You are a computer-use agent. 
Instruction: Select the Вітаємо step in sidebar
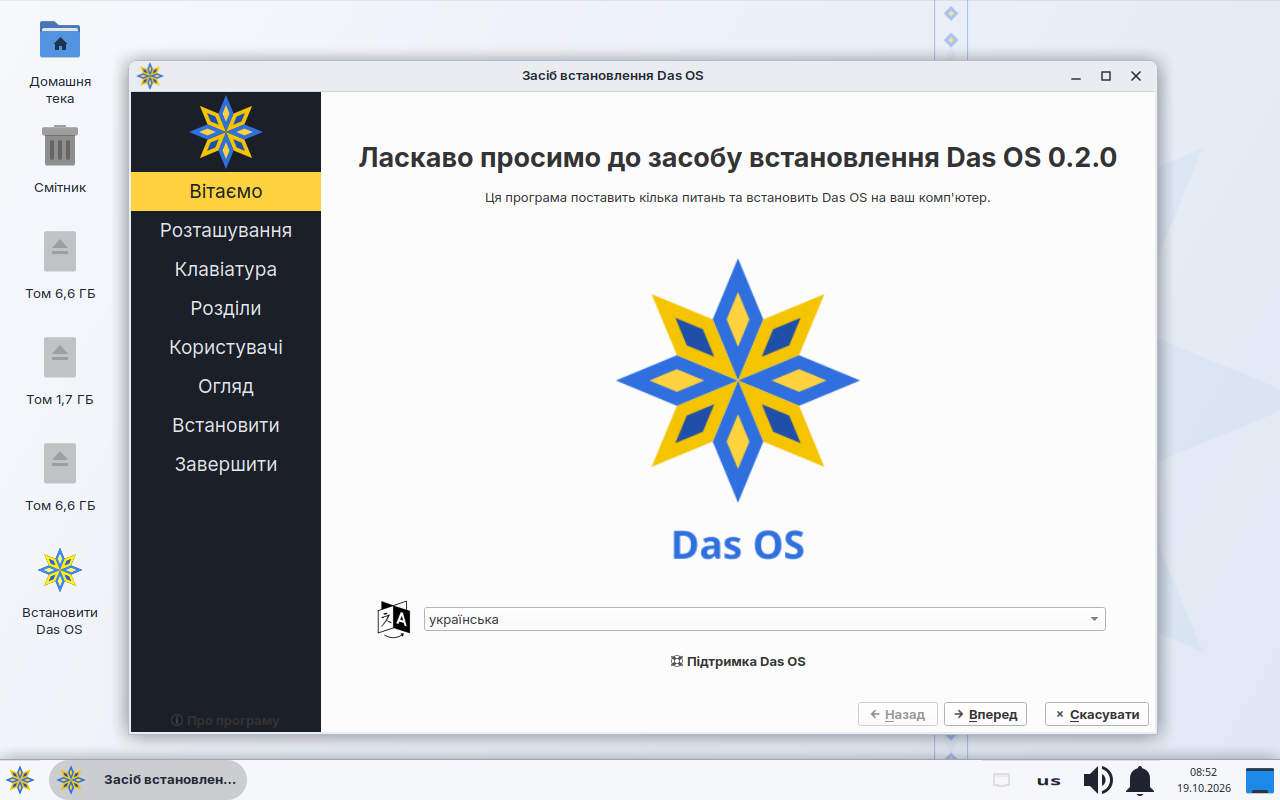tap(226, 191)
